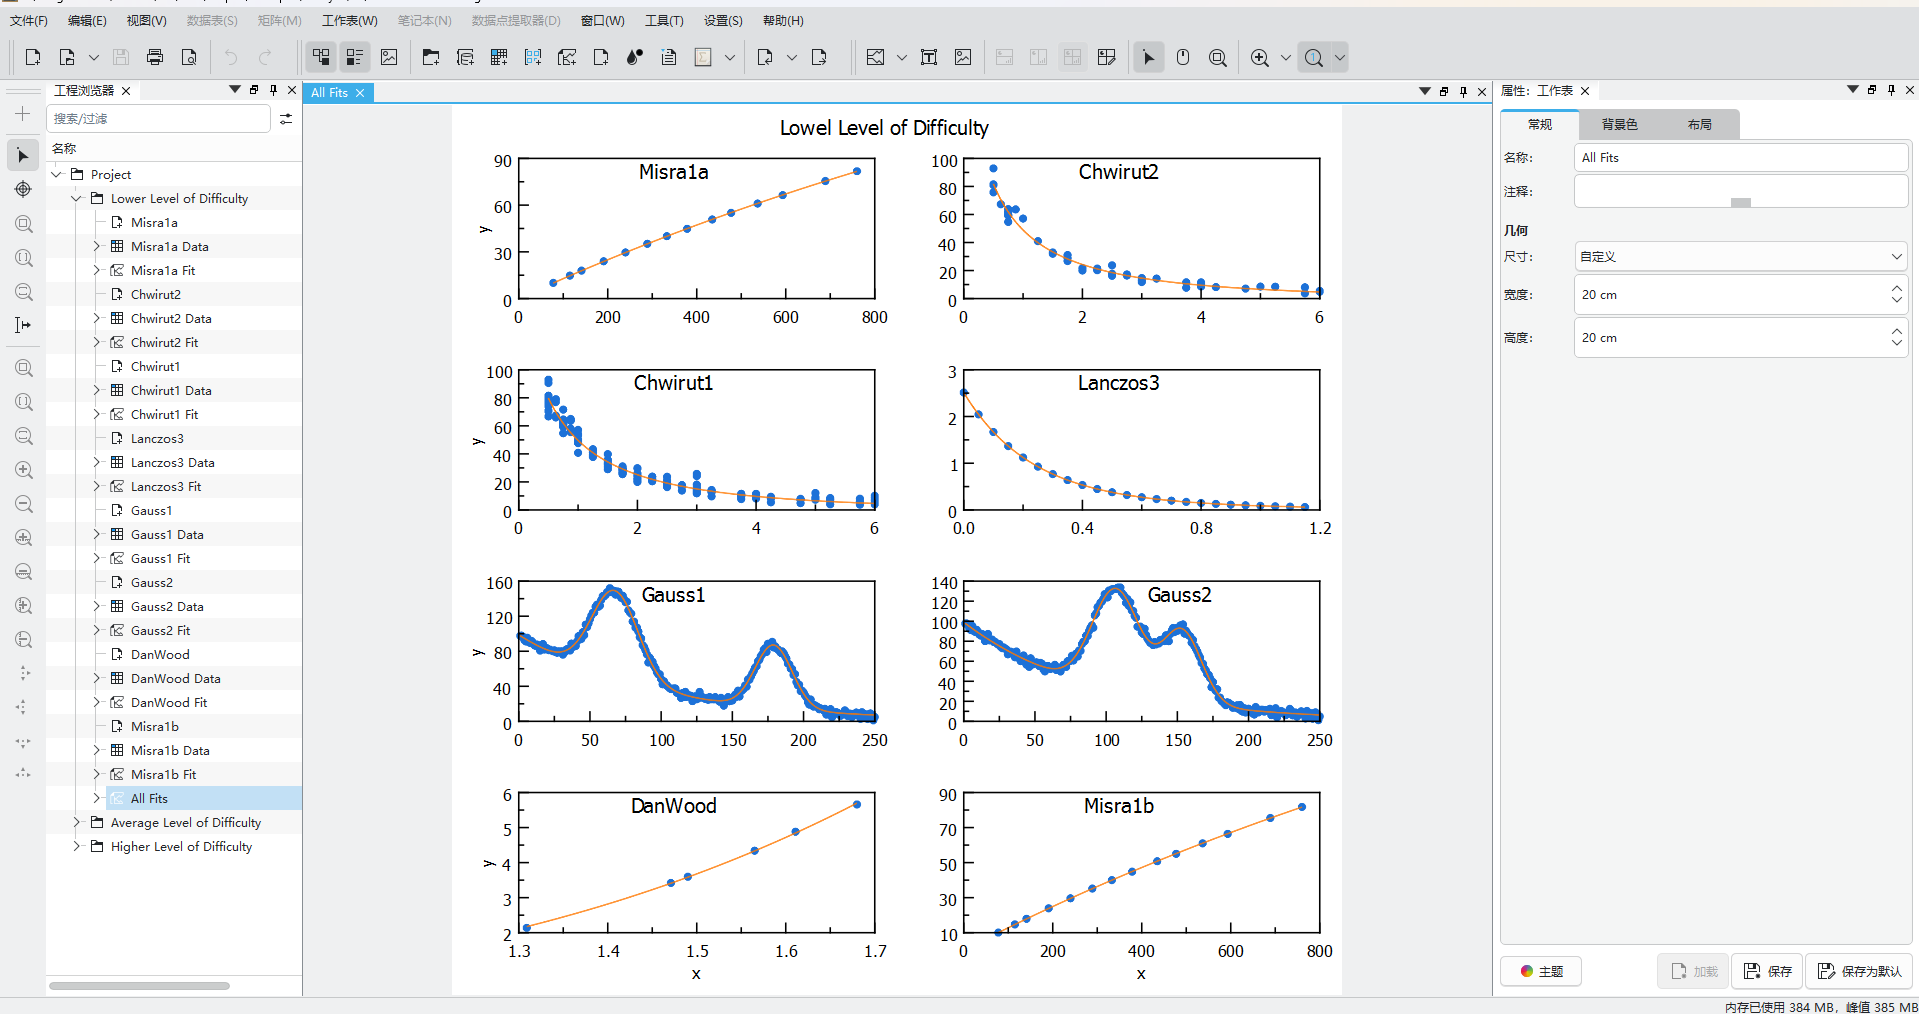The width and height of the screenshot is (1919, 1014).
Task: Open the 主题 theme color button
Action: 1541,971
